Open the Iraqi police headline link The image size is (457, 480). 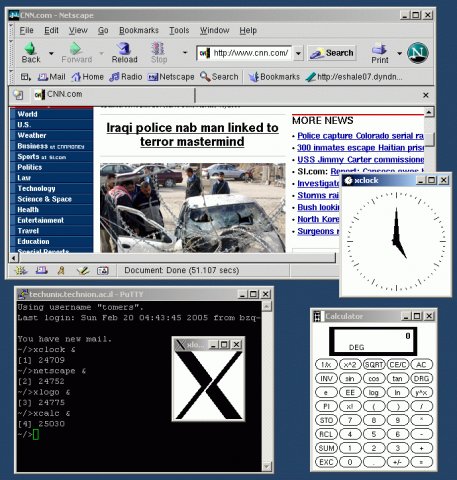192,134
